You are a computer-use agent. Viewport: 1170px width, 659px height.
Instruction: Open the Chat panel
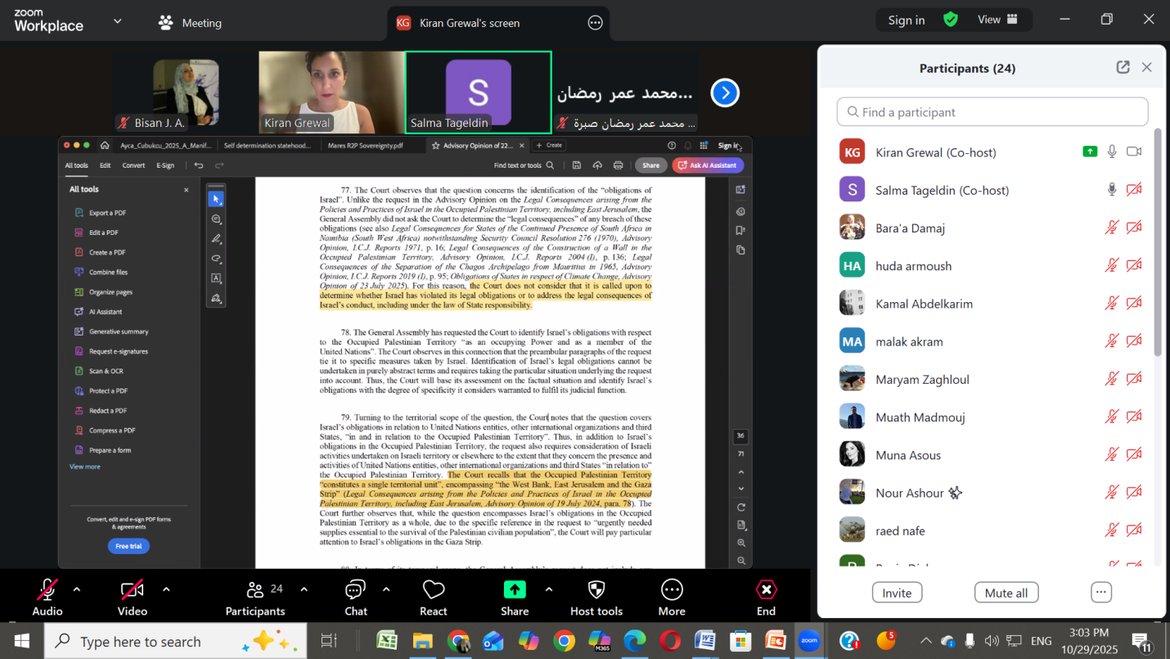pos(355,590)
